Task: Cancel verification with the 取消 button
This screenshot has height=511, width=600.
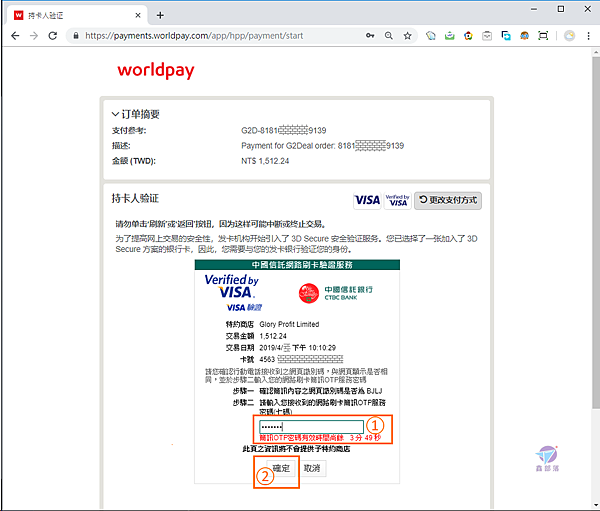Action: pyautogui.click(x=312, y=468)
